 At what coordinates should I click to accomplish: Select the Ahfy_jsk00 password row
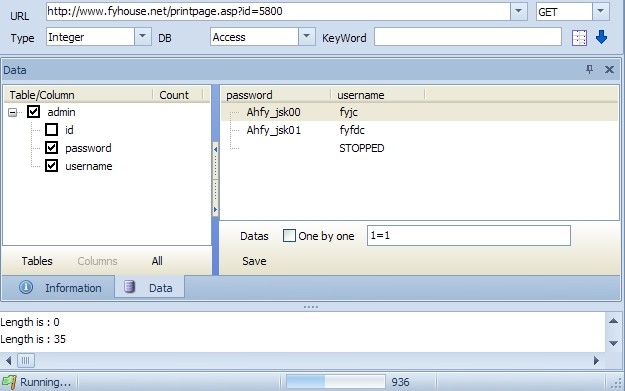pos(273,112)
